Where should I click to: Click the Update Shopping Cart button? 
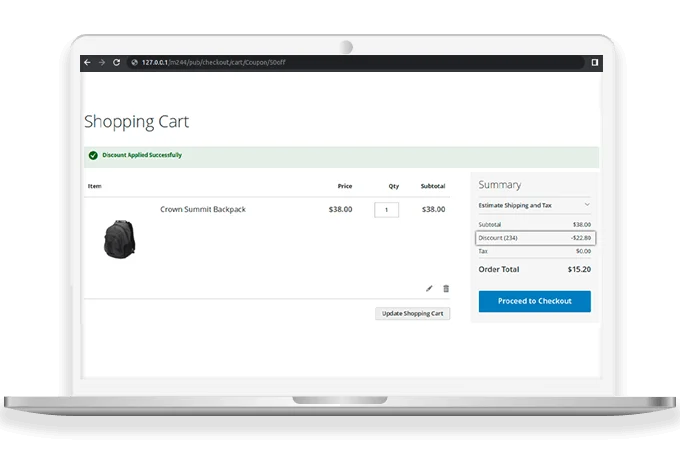[412, 313]
